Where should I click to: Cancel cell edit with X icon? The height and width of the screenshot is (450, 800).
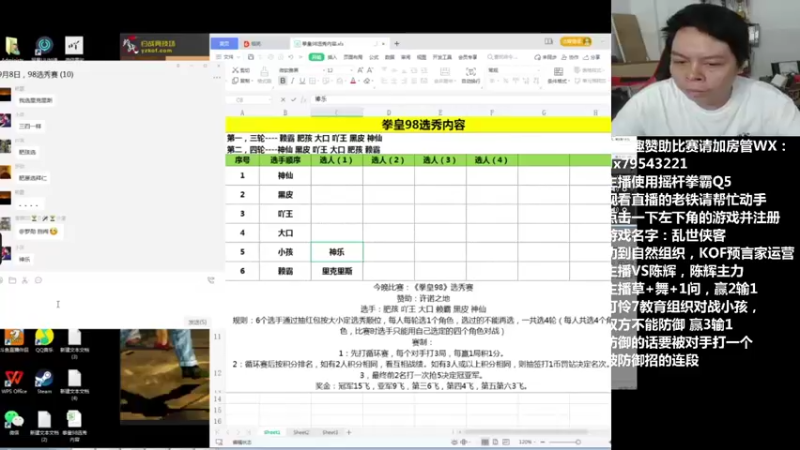(x=283, y=99)
